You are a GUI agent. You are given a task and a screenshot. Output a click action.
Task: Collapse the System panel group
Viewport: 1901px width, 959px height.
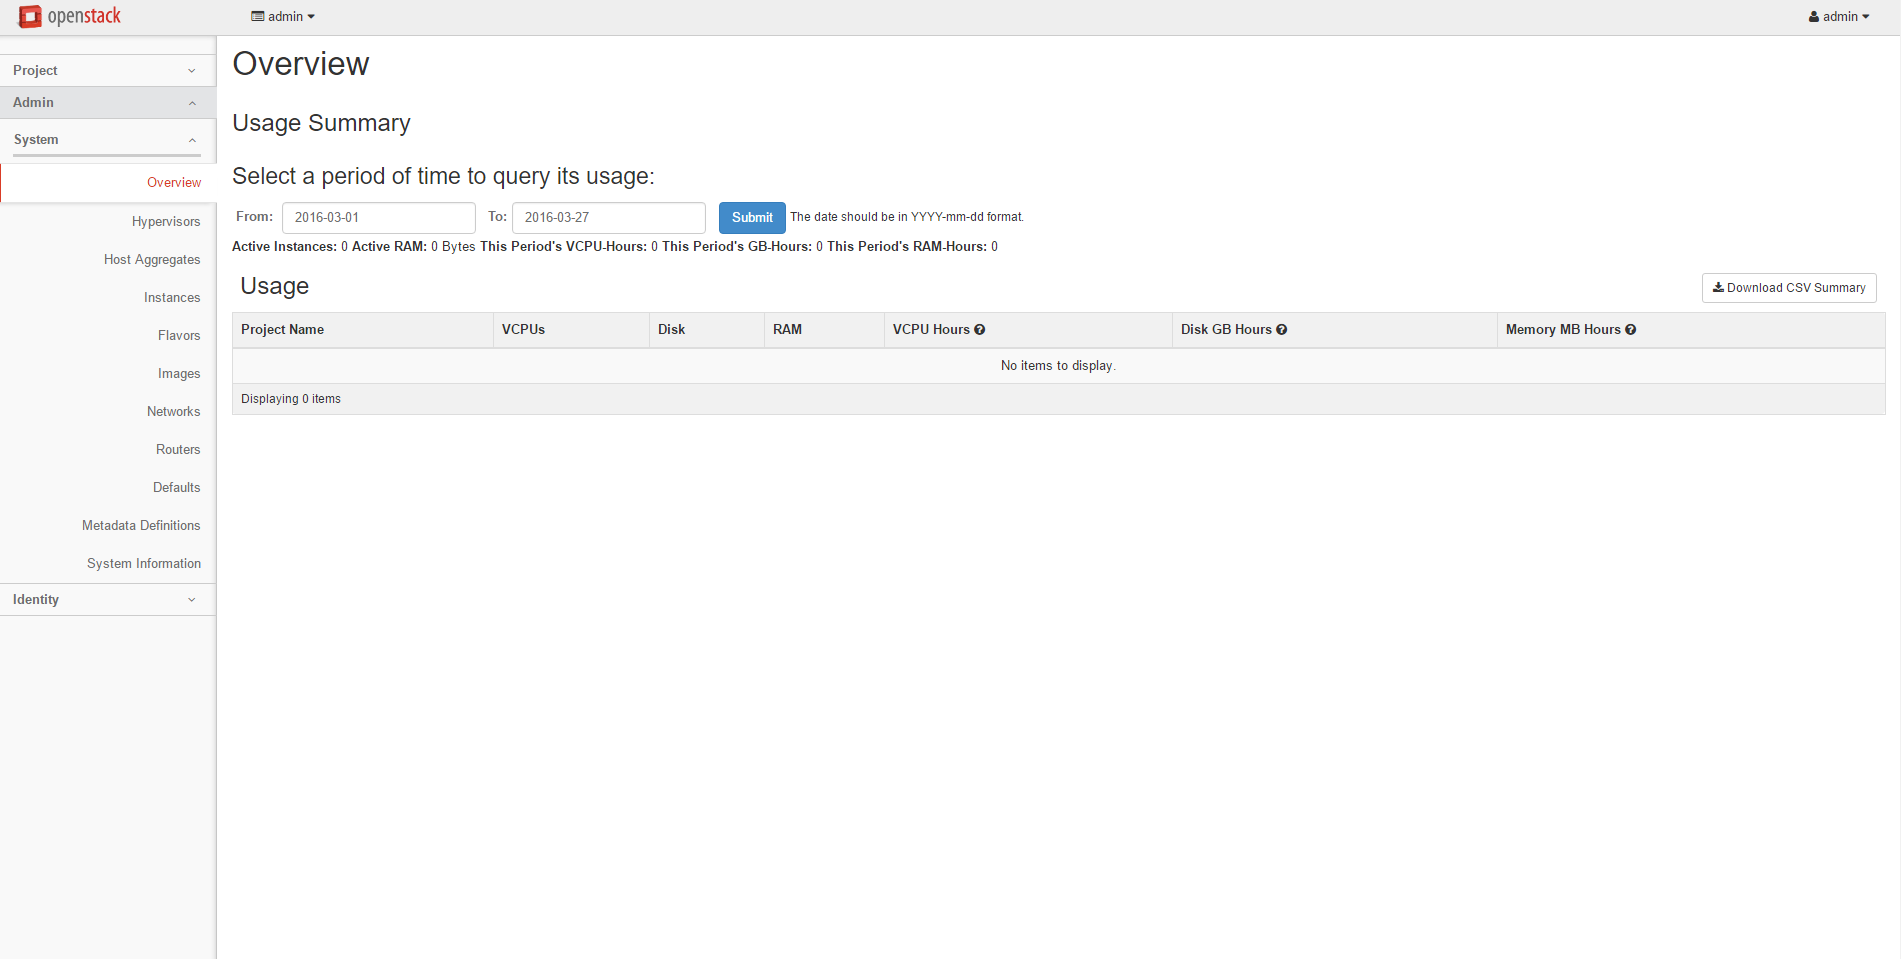tap(107, 140)
